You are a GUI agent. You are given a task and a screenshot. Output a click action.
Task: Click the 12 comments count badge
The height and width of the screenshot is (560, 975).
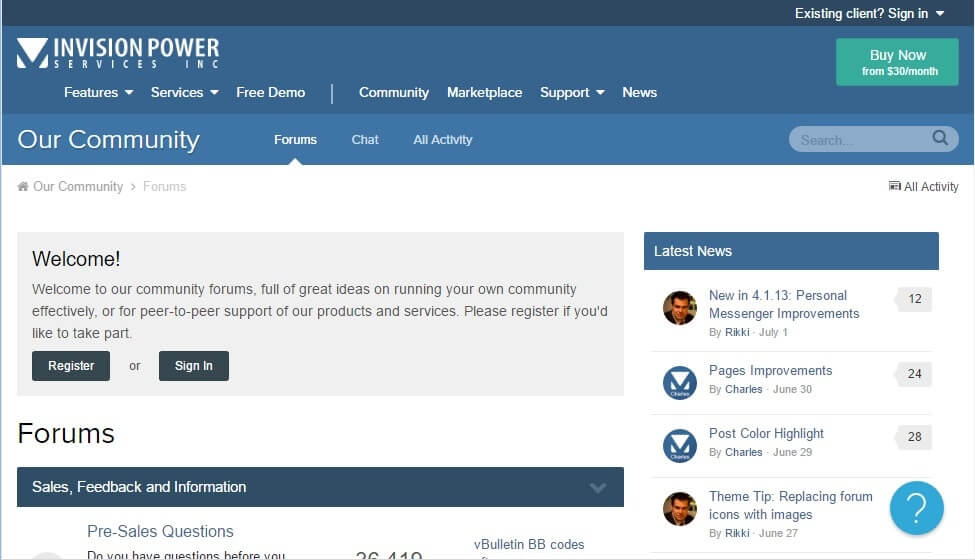(x=913, y=299)
